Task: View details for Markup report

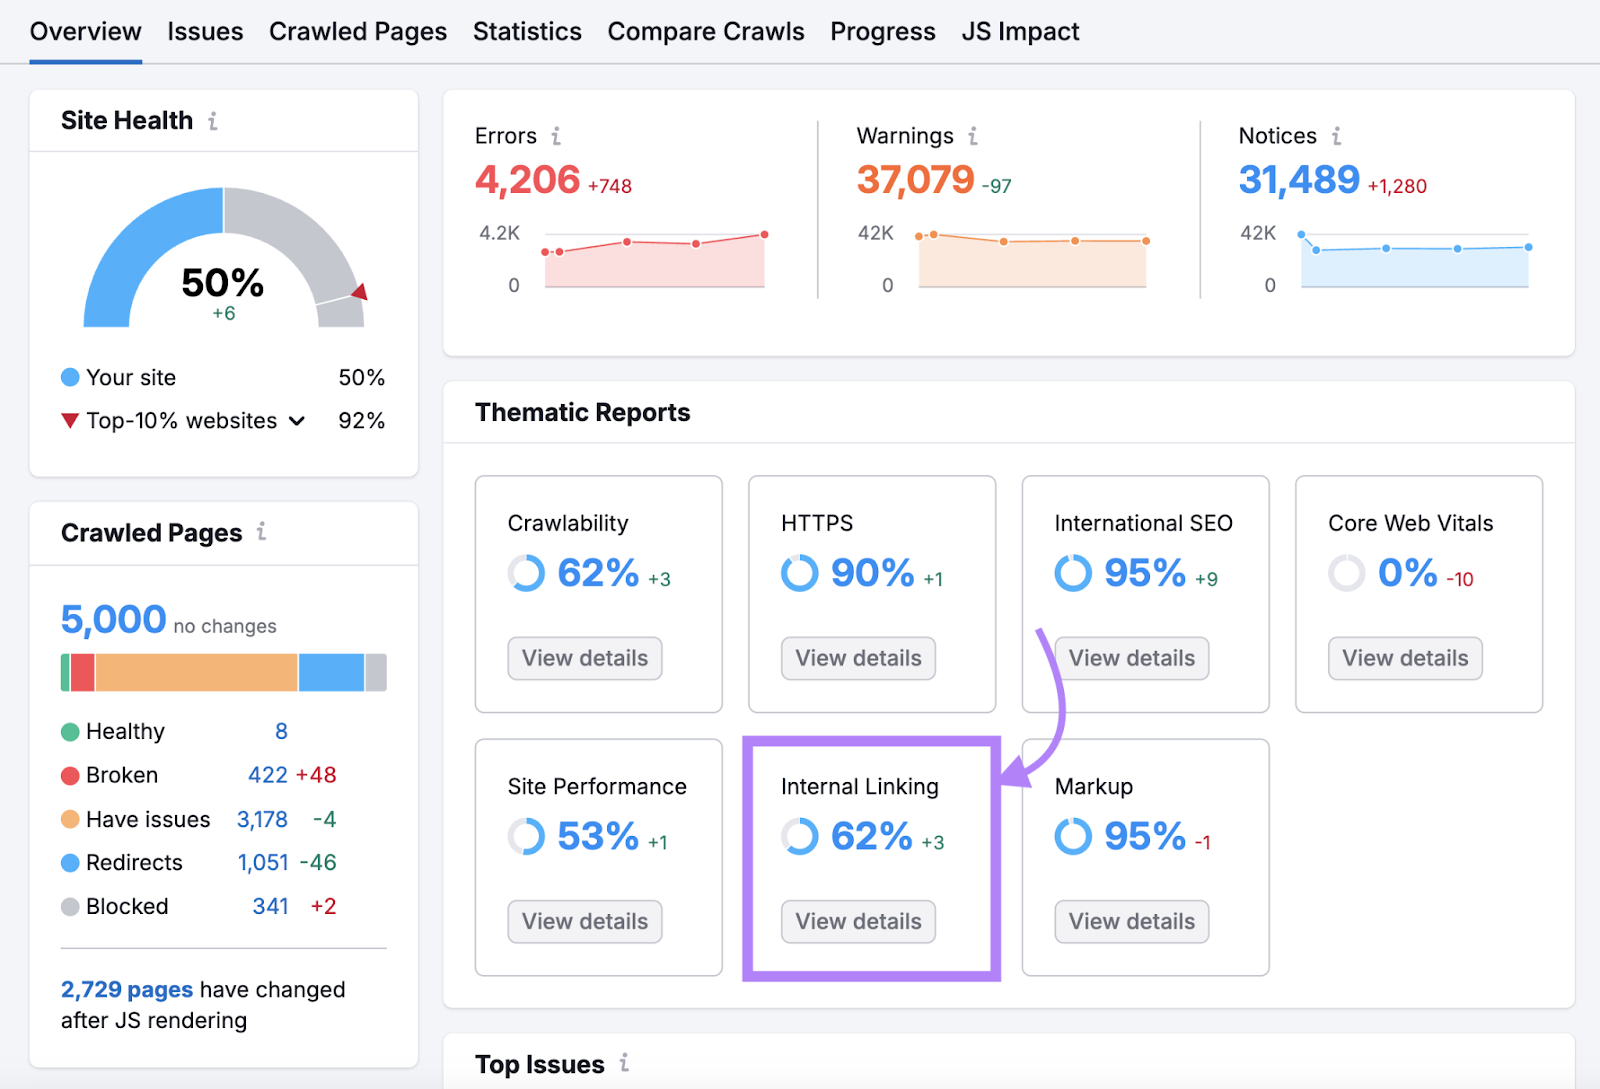Action: point(1132,921)
